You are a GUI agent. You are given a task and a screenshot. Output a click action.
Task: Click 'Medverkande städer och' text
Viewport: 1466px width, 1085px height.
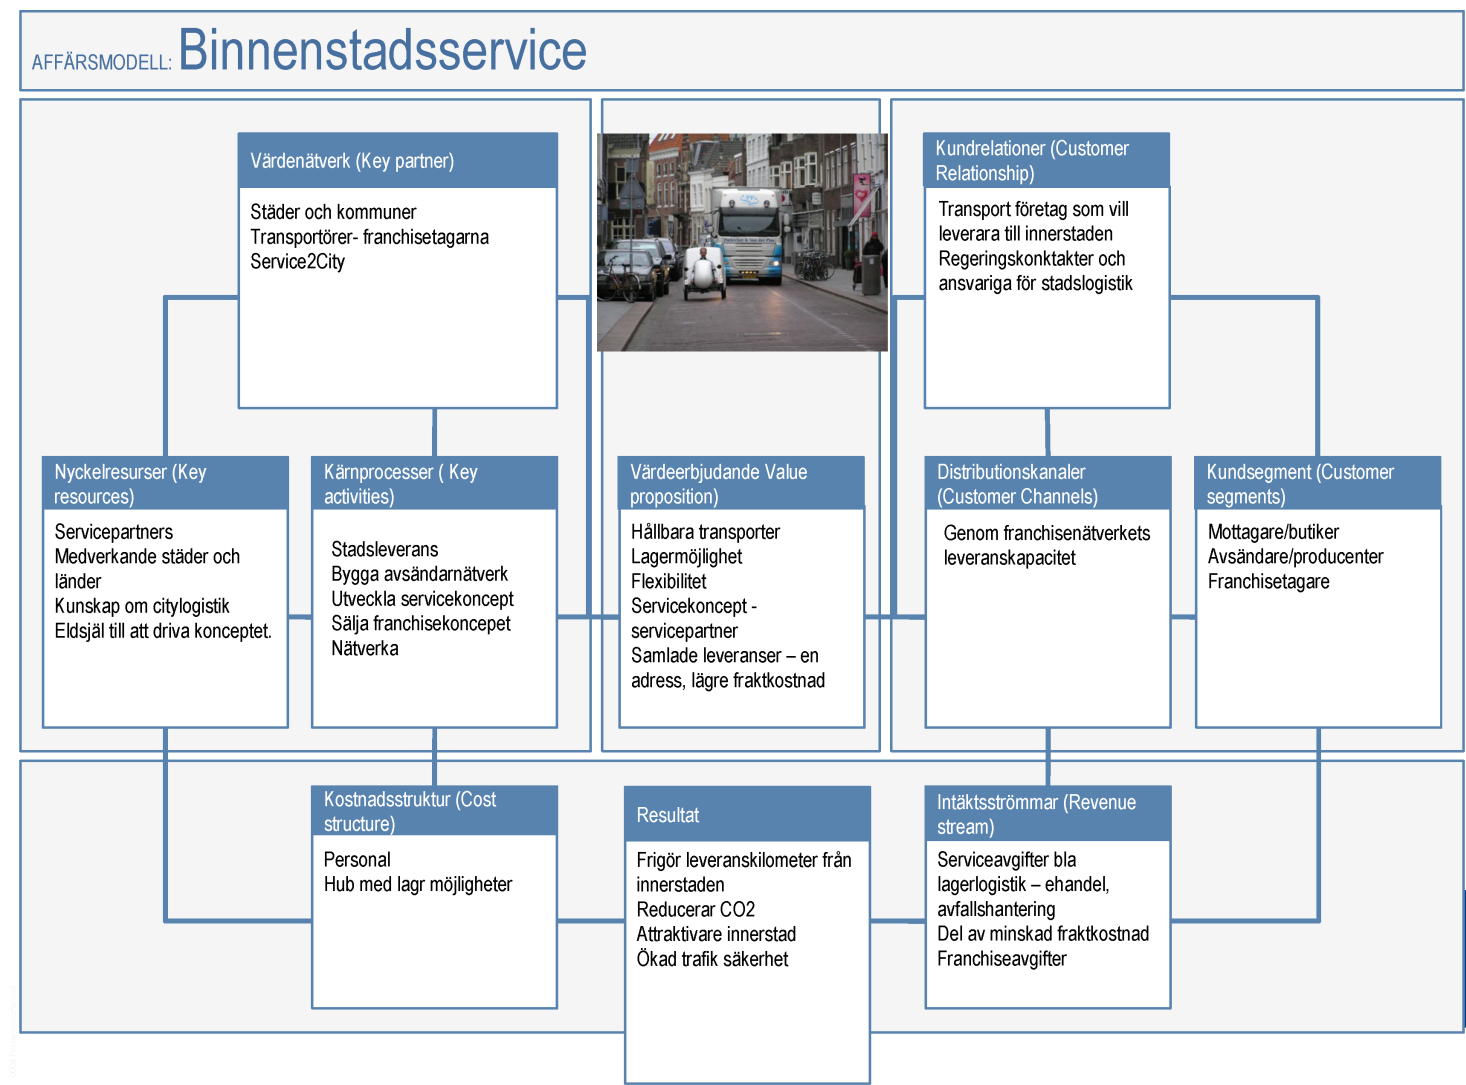coord(147,557)
